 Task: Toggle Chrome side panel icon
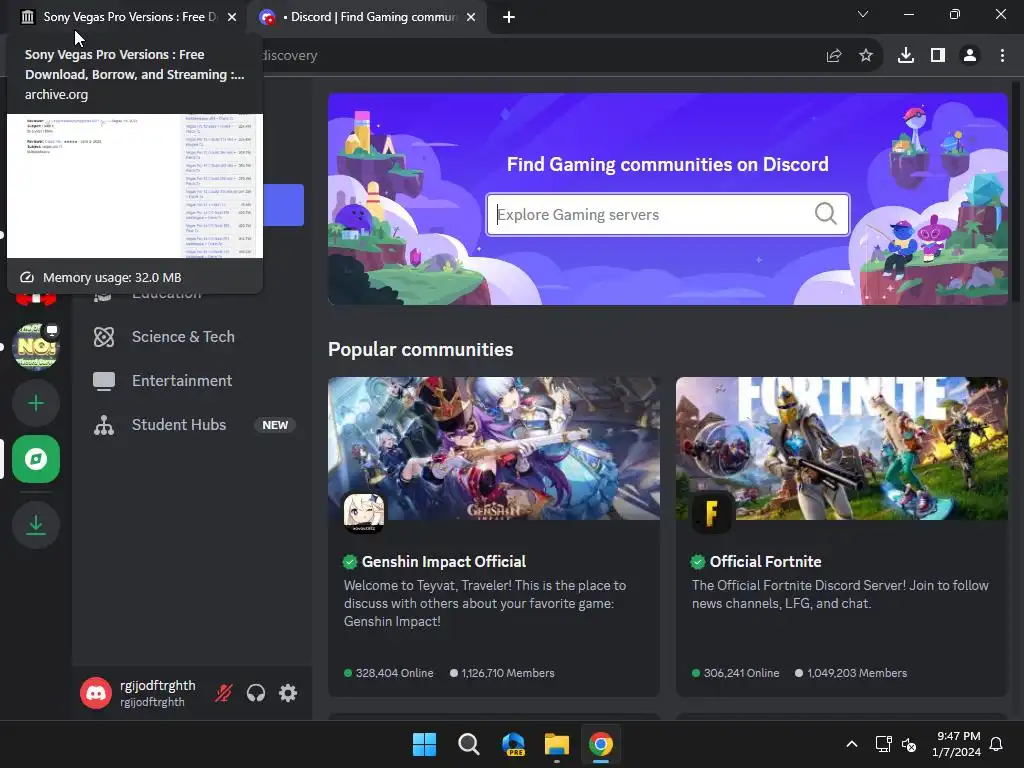pyautogui.click(x=938, y=56)
